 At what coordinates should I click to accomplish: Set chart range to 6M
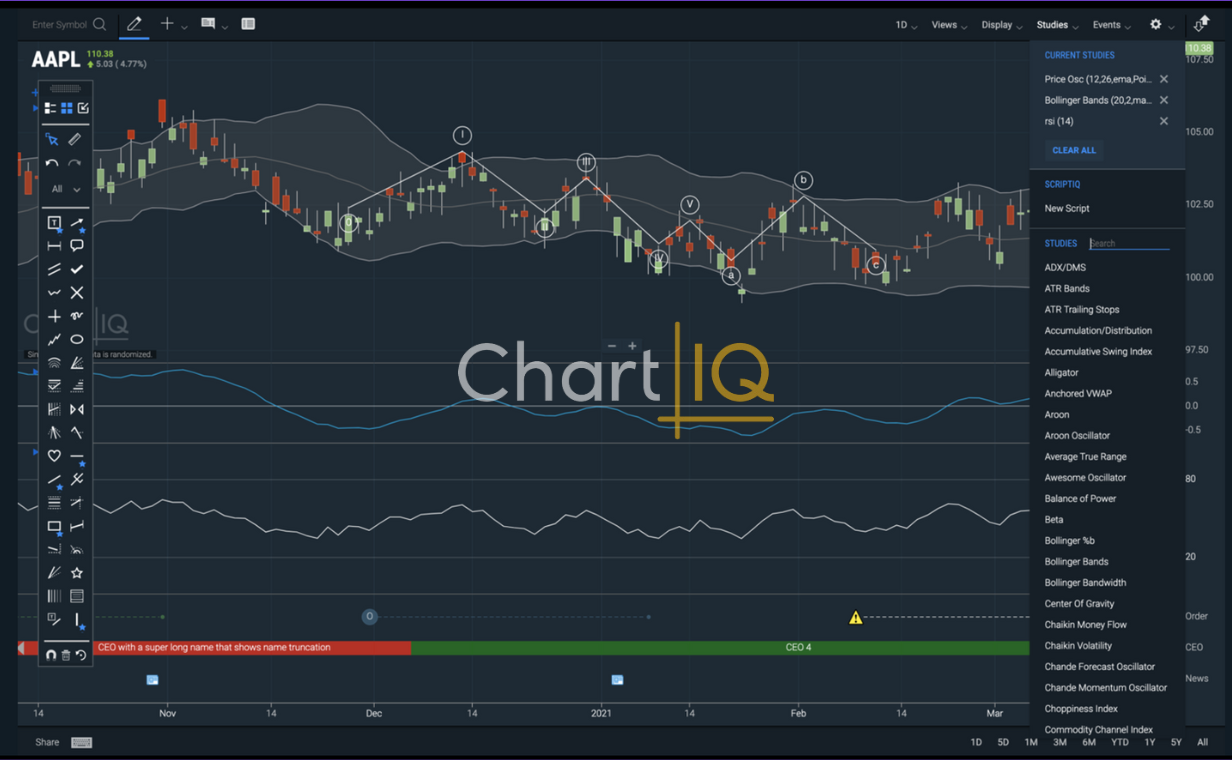click(x=1089, y=742)
